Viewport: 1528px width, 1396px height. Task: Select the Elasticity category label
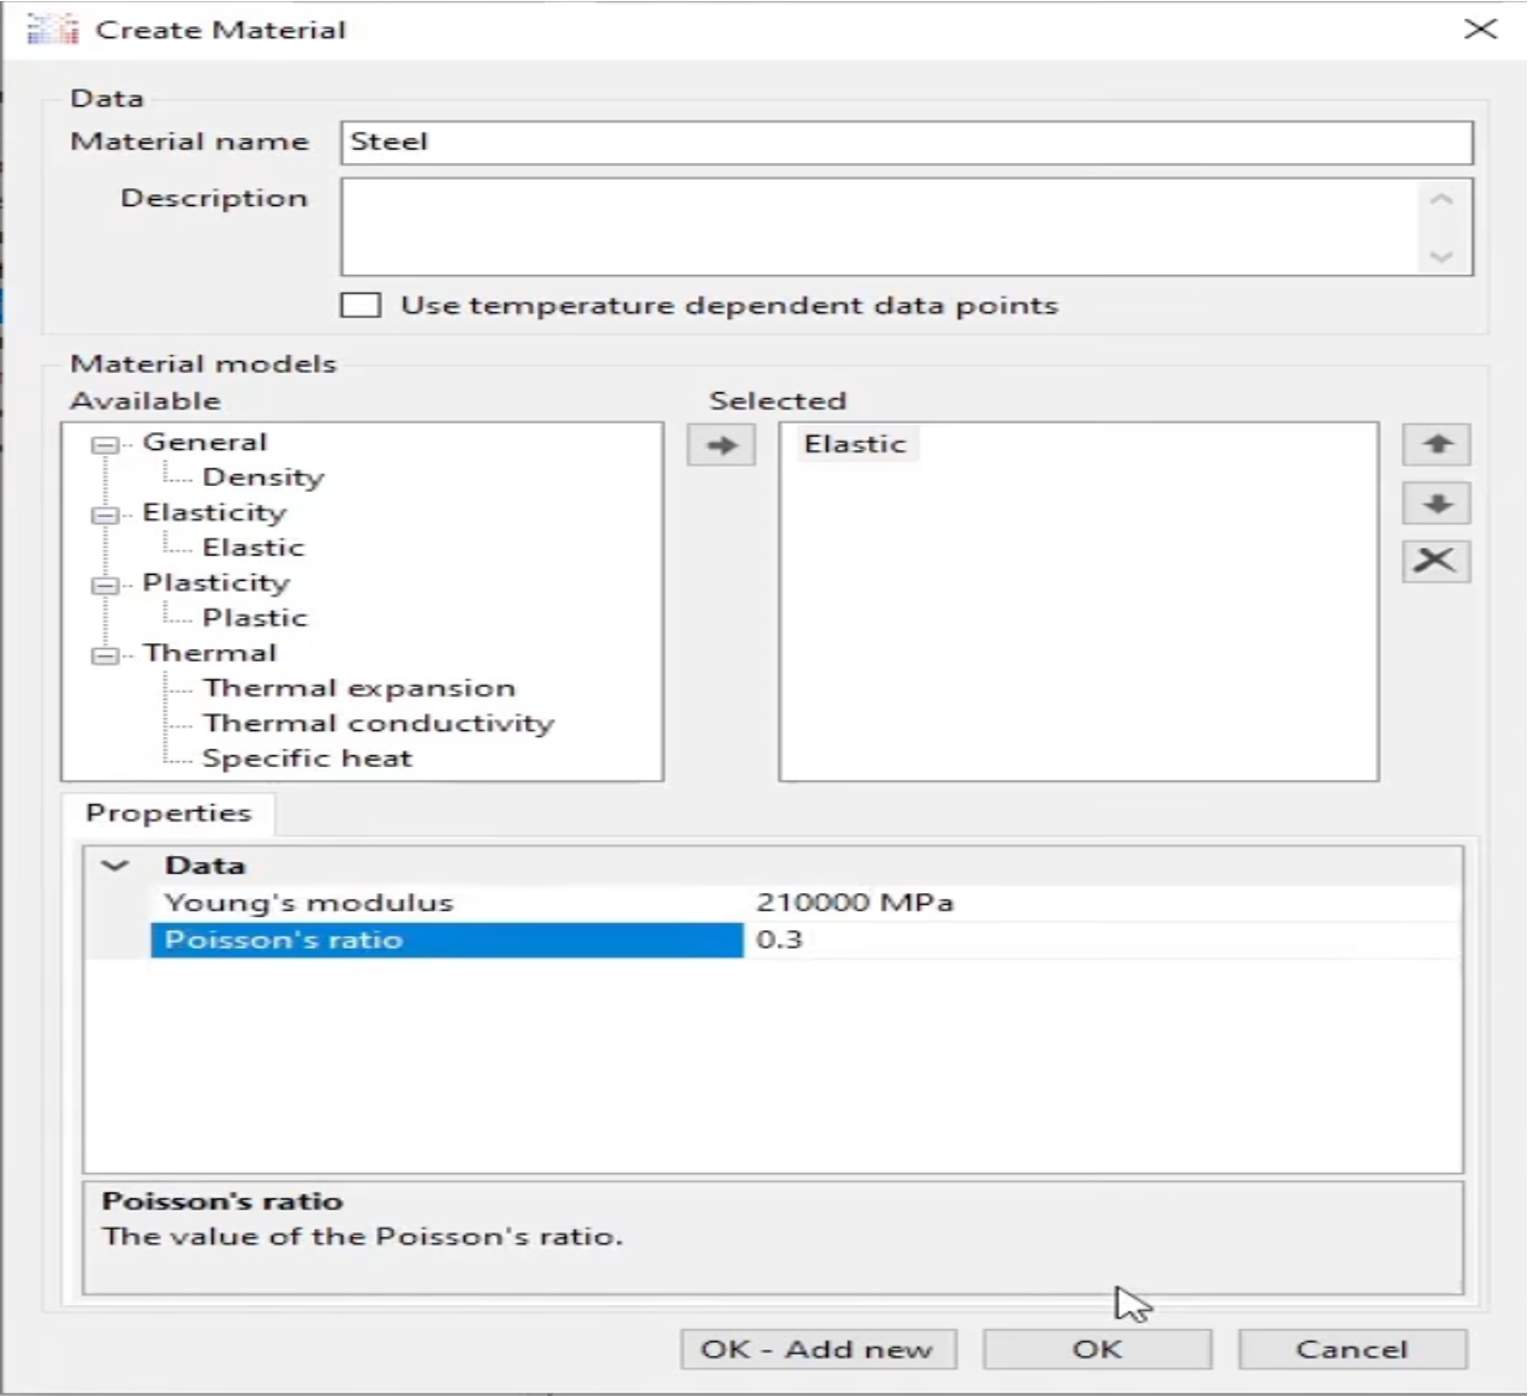(214, 513)
